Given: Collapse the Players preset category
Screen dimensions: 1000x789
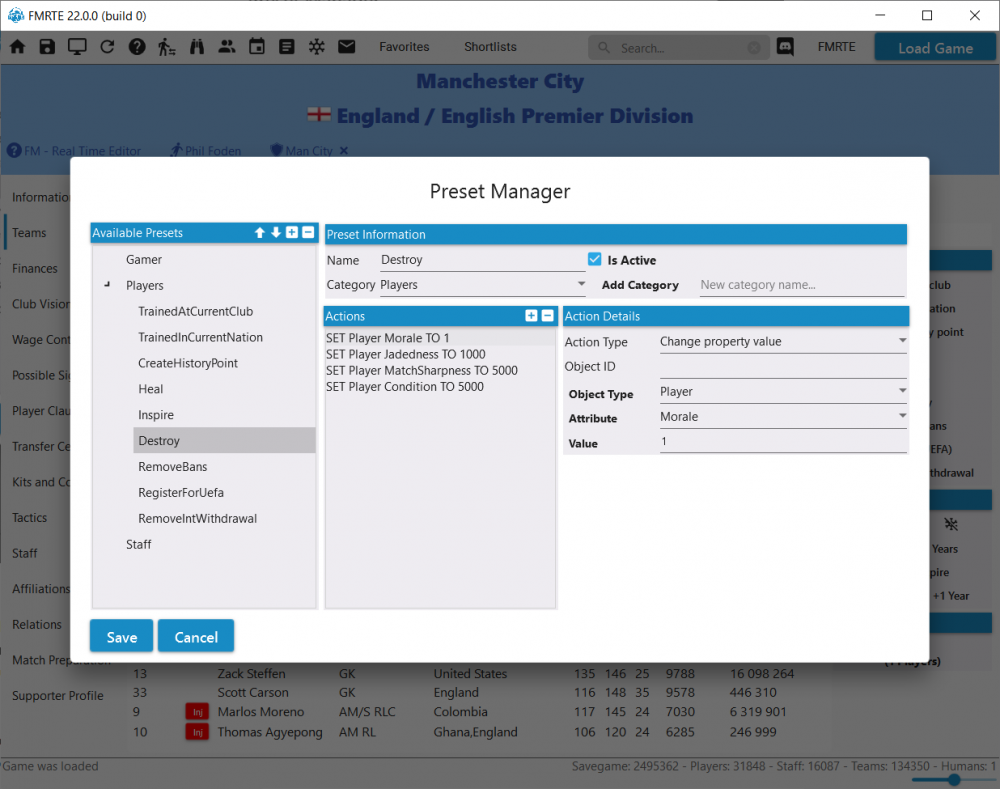Looking at the screenshot, I should point(107,286).
